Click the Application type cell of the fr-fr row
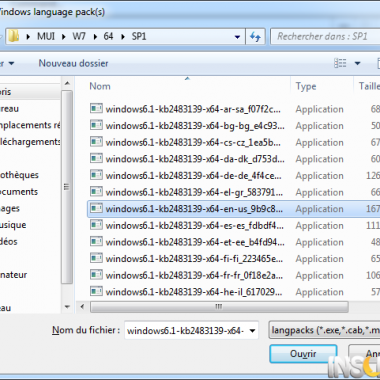Screen dimensions: 380x380 [x=319, y=276]
